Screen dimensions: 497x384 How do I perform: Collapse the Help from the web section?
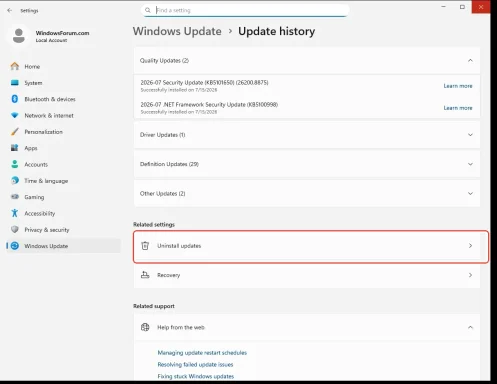click(x=470, y=327)
